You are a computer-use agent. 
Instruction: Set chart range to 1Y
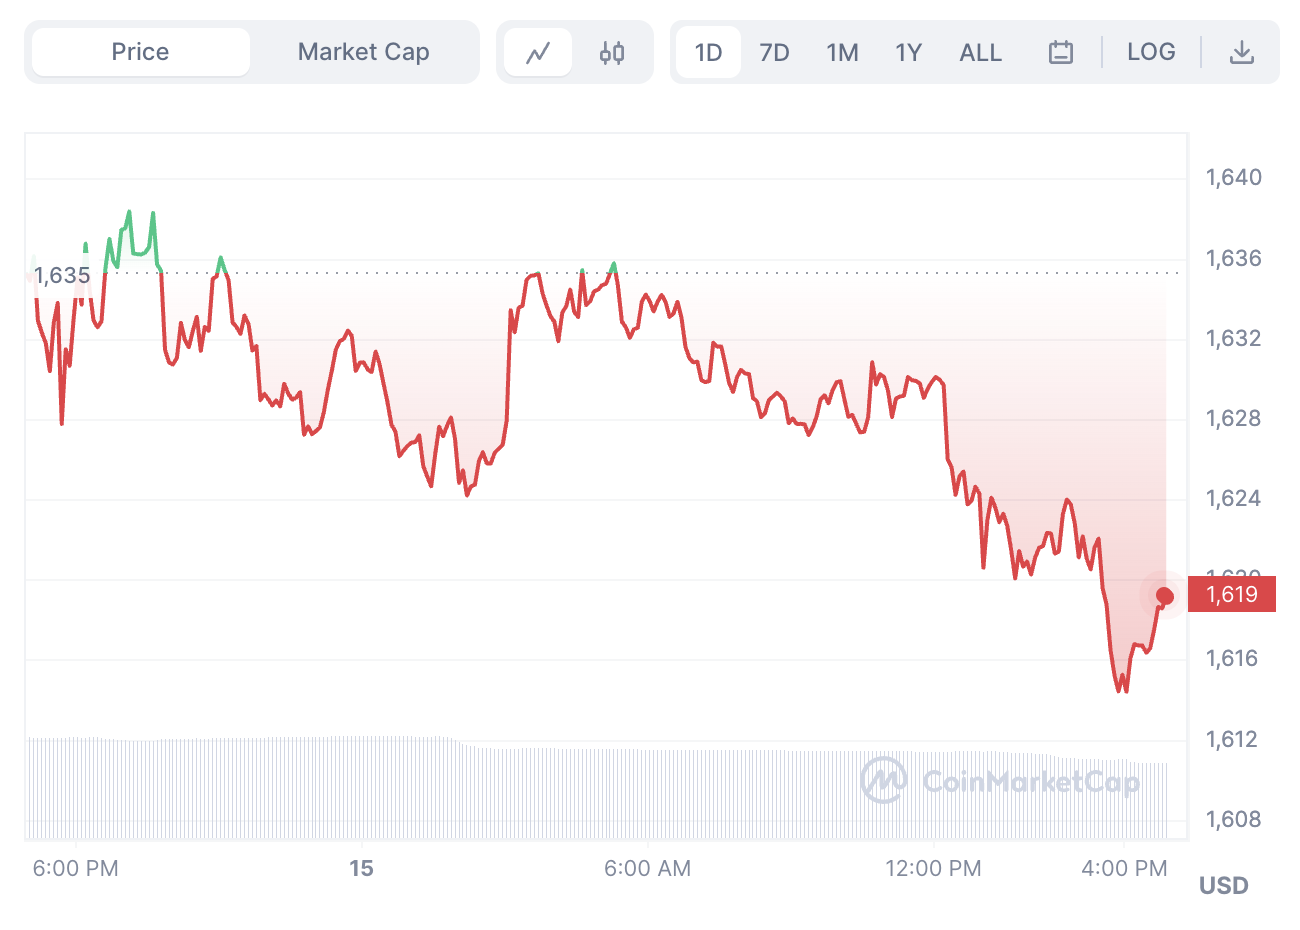point(908,52)
